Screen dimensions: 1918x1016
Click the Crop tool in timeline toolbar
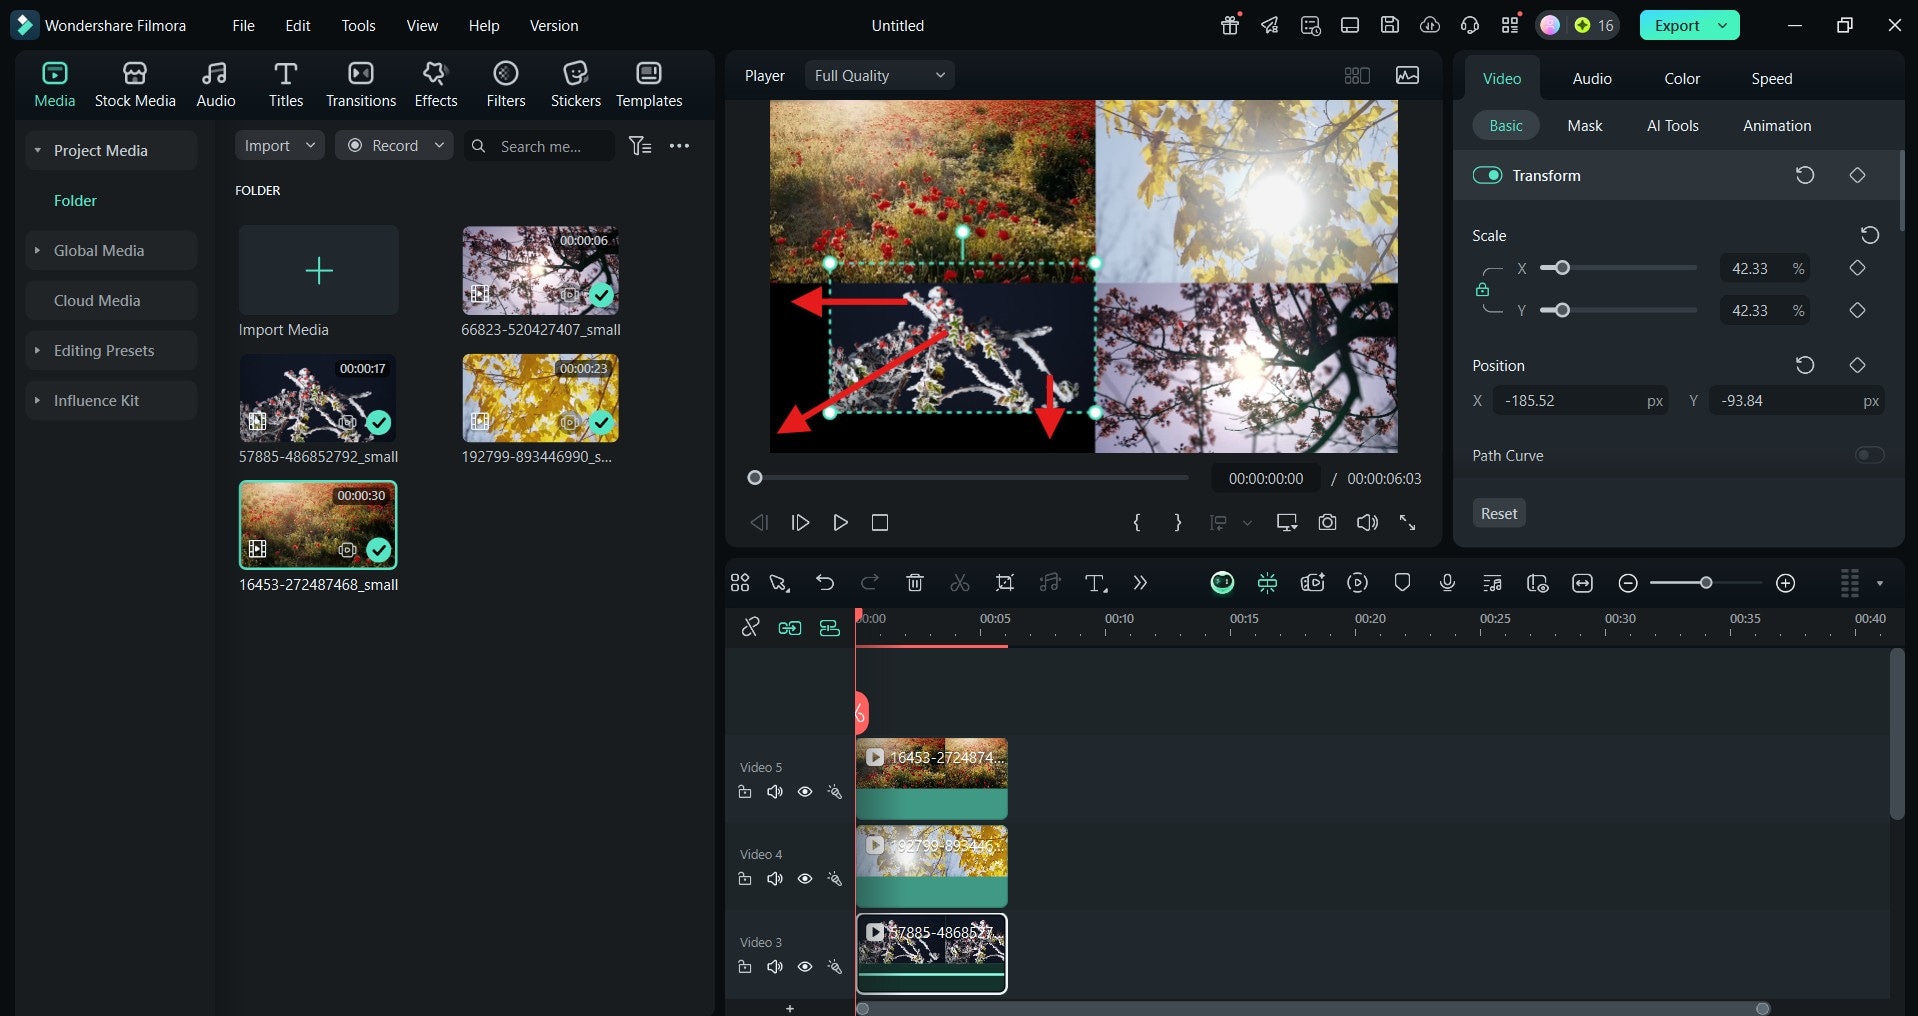pos(1005,583)
